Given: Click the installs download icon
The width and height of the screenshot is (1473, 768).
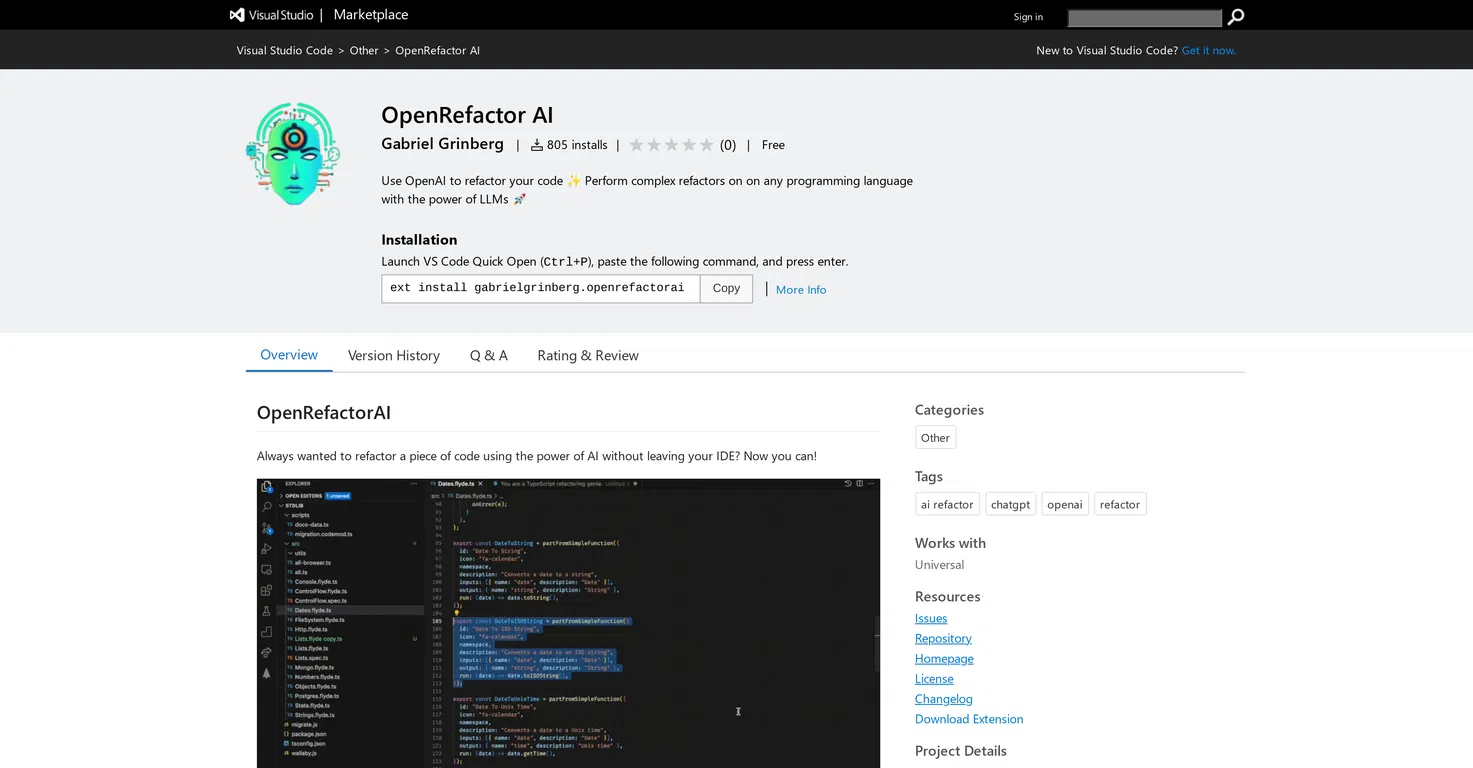Looking at the screenshot, I should pyautogui.click(x=536, y=145).
